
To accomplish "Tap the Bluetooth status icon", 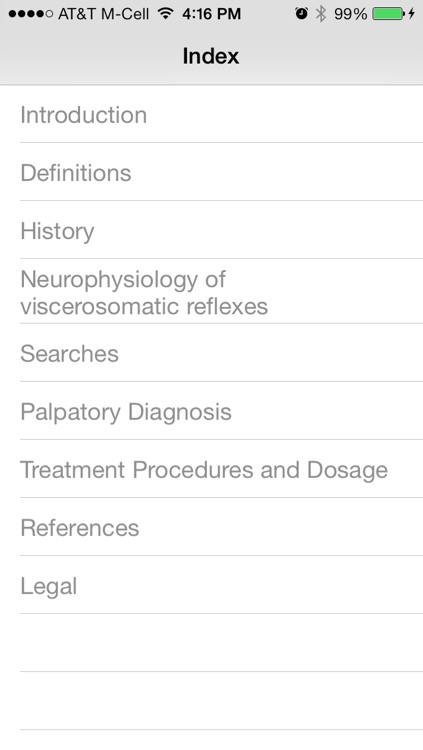I will pyautogui.click(x=321, y=14).
